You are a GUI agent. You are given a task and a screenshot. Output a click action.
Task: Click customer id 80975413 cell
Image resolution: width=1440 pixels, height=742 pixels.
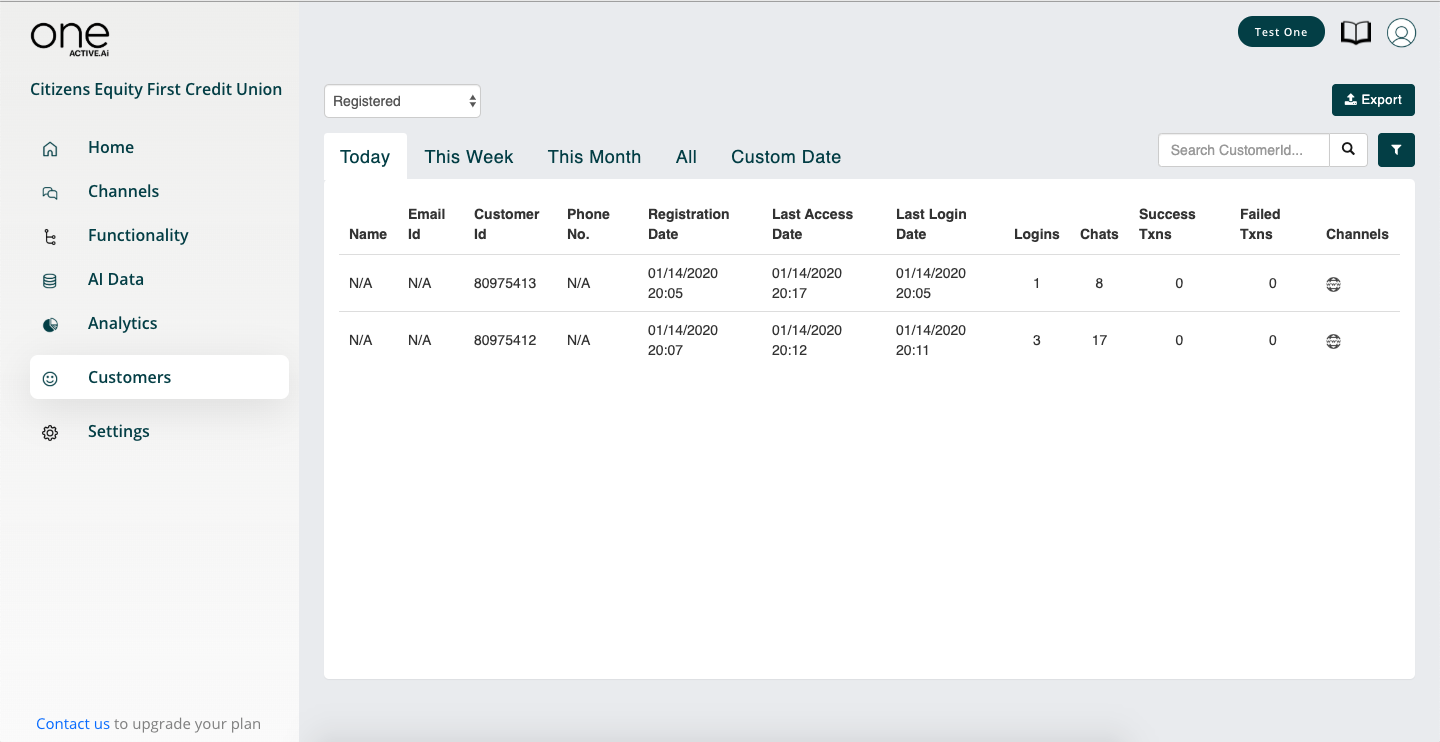(x=505, y=283)
